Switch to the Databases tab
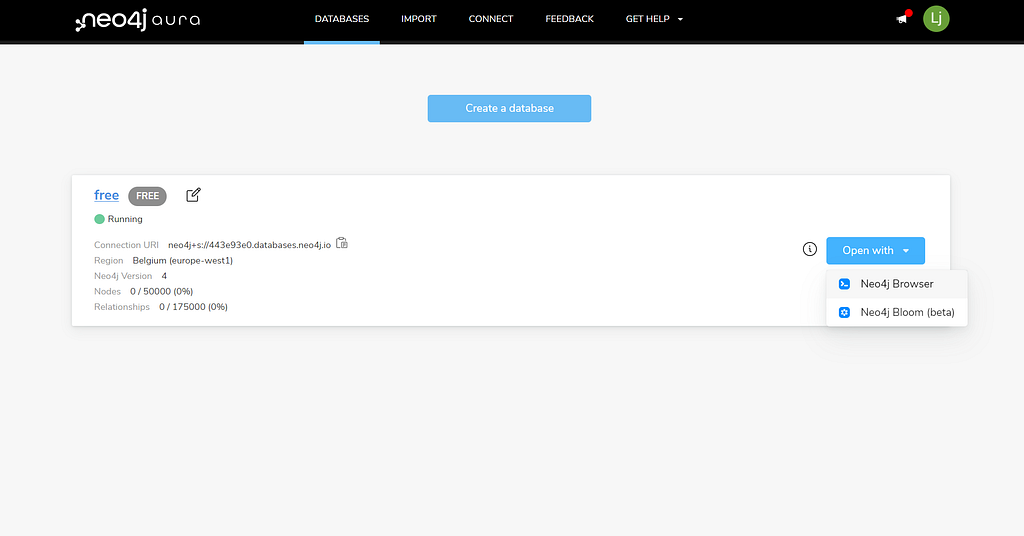Viewport: 1024px width, 536px height. [342, 19]
